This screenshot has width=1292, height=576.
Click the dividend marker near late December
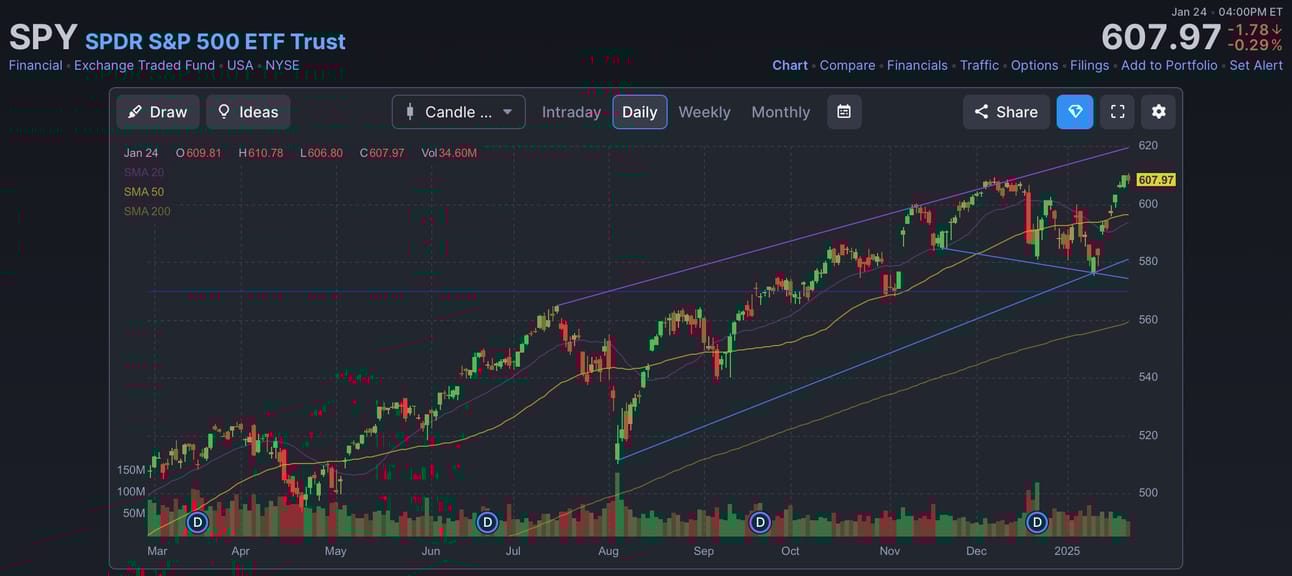(x=1037, y=522)
